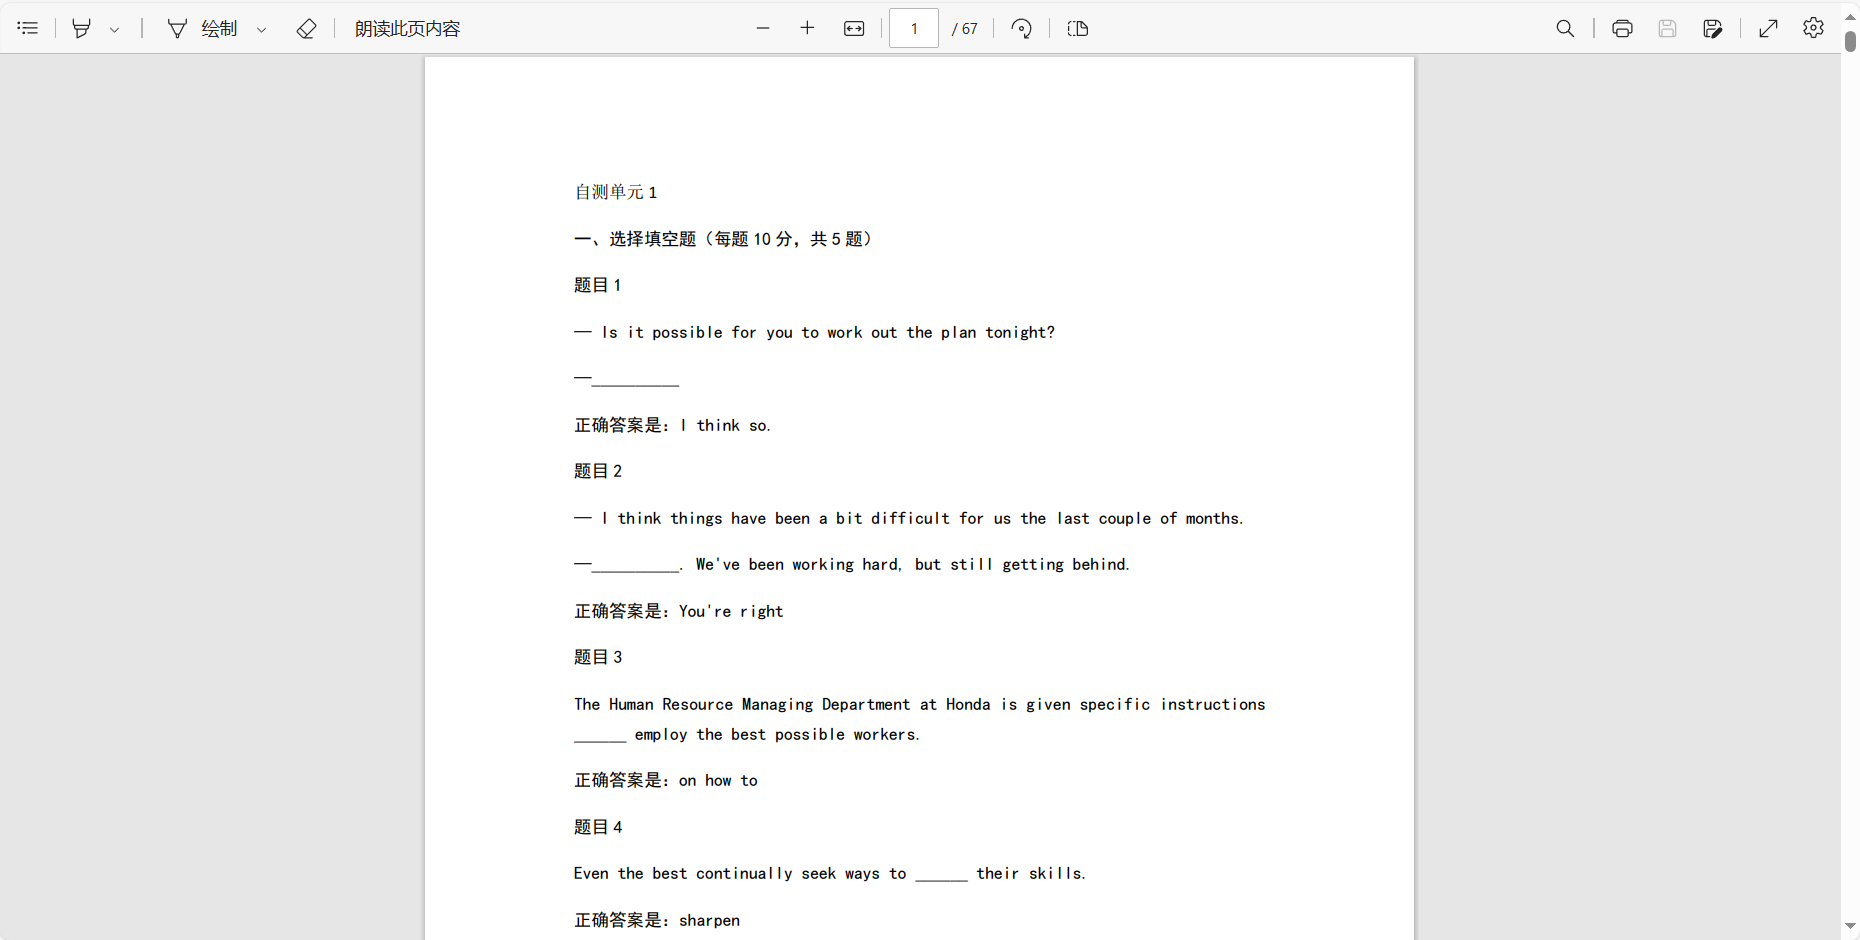Click the total page count '/ 67'
The image size is (1860, 940).
pyautogui.click(x=965, y=29)
